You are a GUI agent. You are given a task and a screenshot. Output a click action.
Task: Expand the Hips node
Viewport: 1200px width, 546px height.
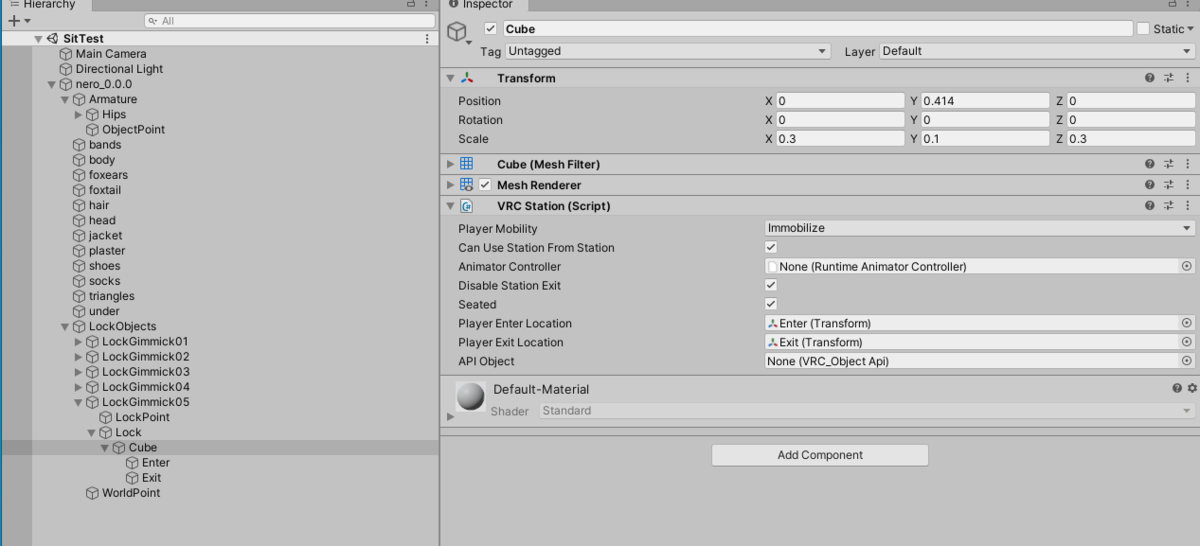point(79,115)
